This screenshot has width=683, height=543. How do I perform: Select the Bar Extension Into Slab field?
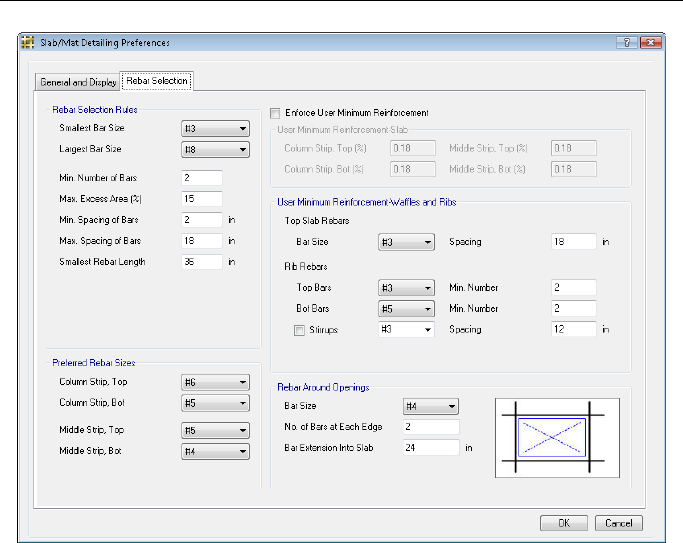coord(430,448)
